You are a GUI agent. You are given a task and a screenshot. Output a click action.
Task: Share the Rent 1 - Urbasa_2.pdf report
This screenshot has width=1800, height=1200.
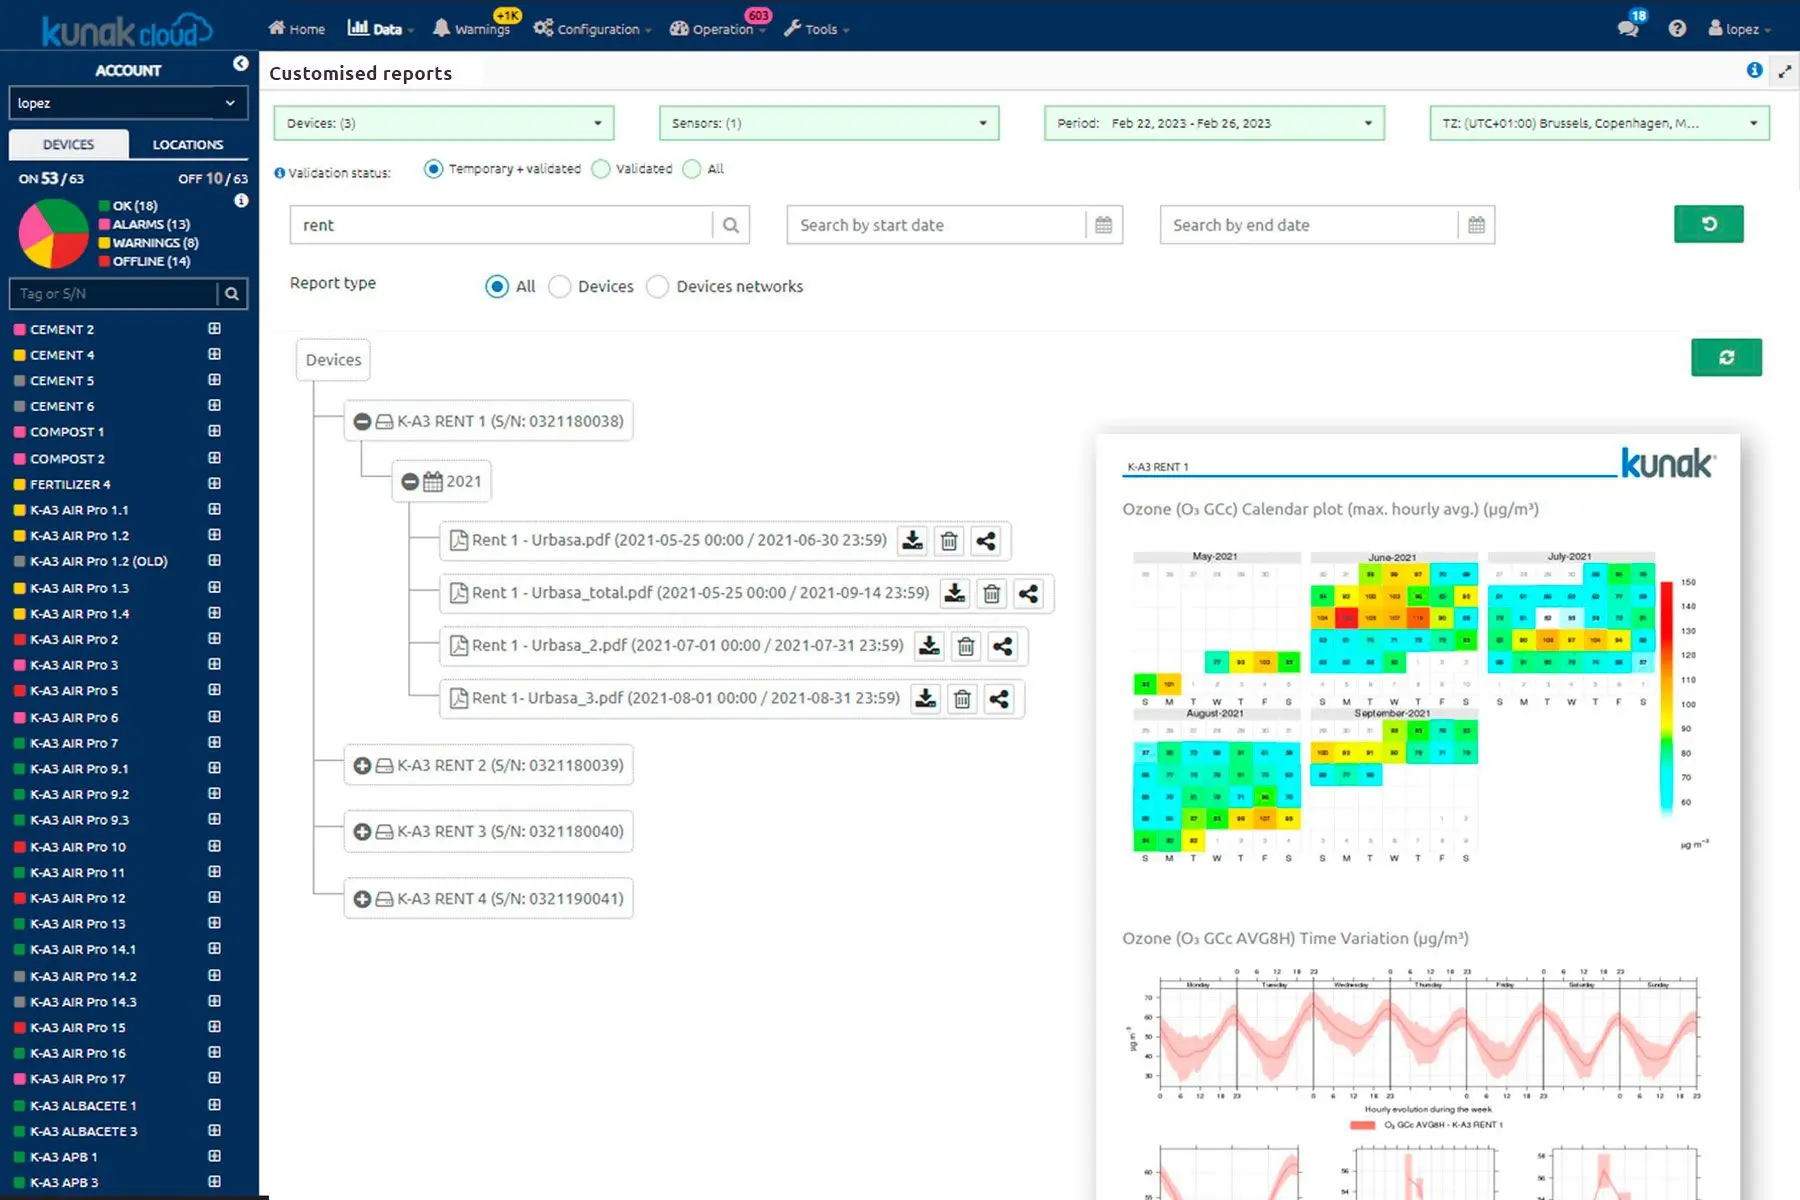pyautogui.click(x=1003, y=646)
